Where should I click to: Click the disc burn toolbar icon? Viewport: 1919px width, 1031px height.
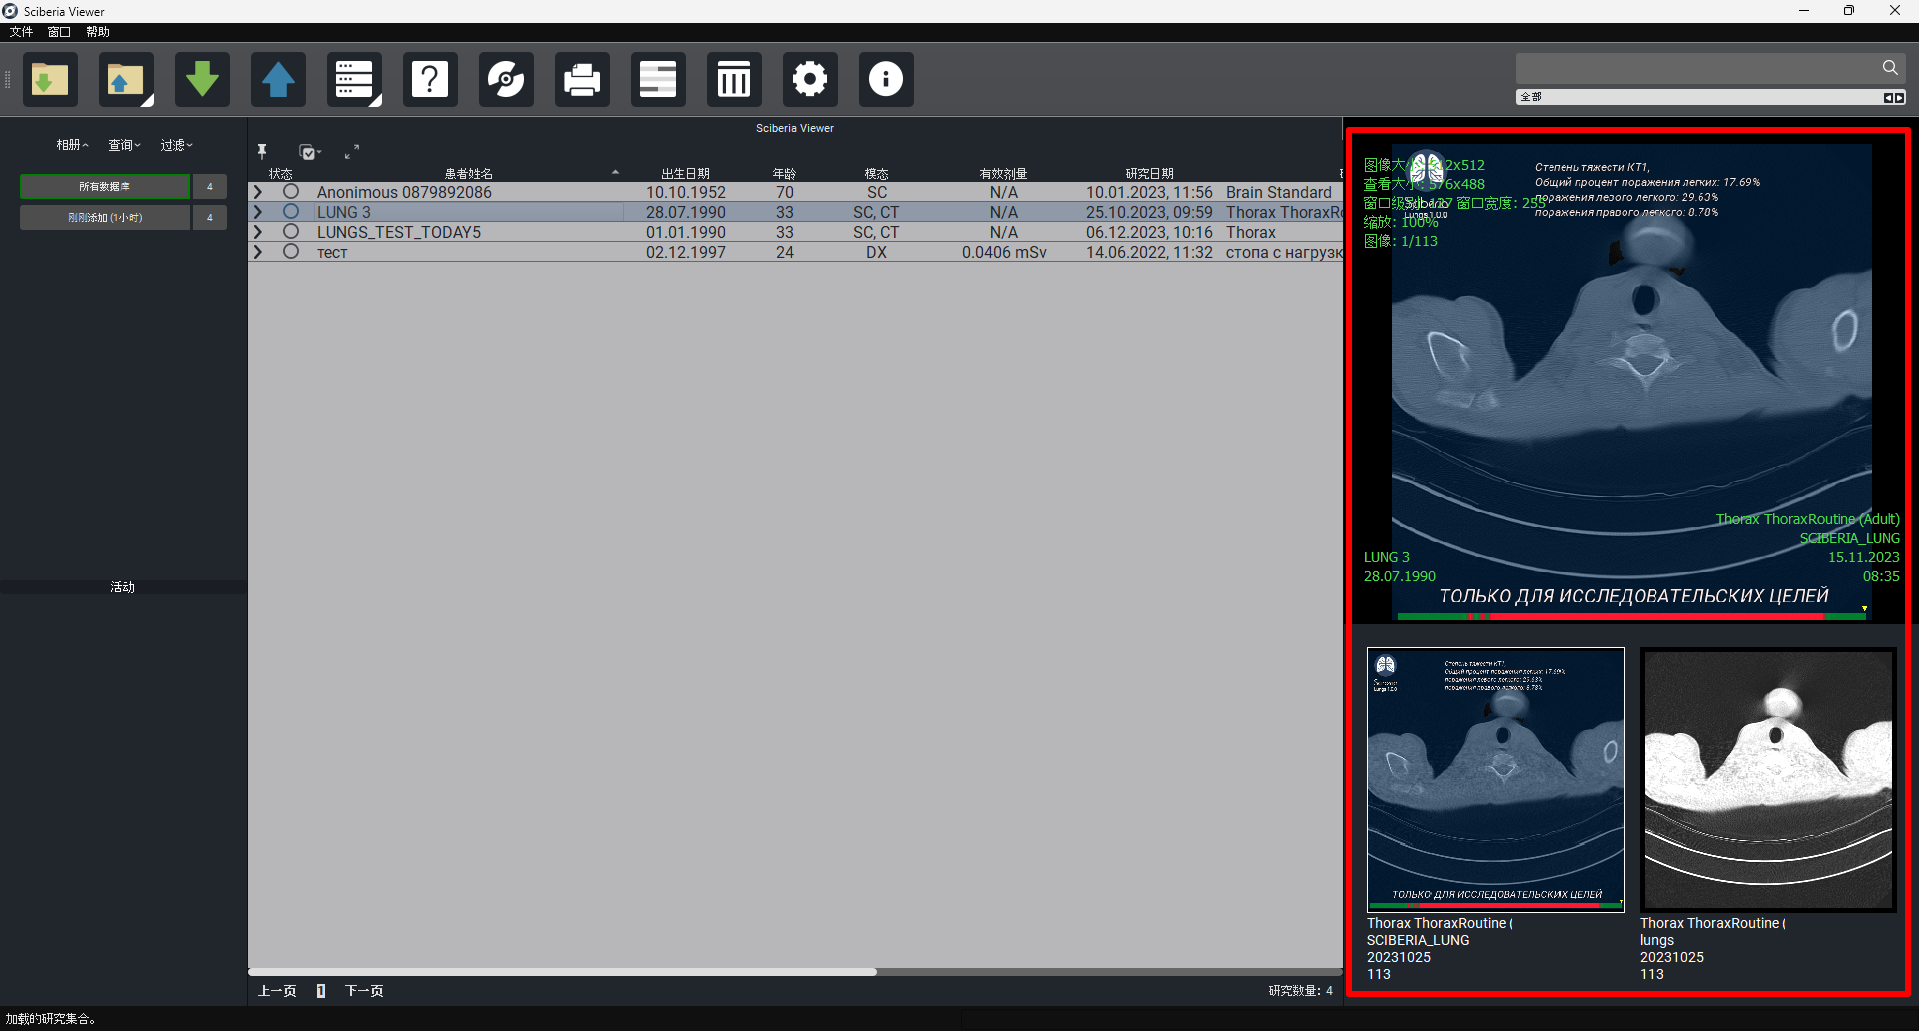tap(506, 79)
